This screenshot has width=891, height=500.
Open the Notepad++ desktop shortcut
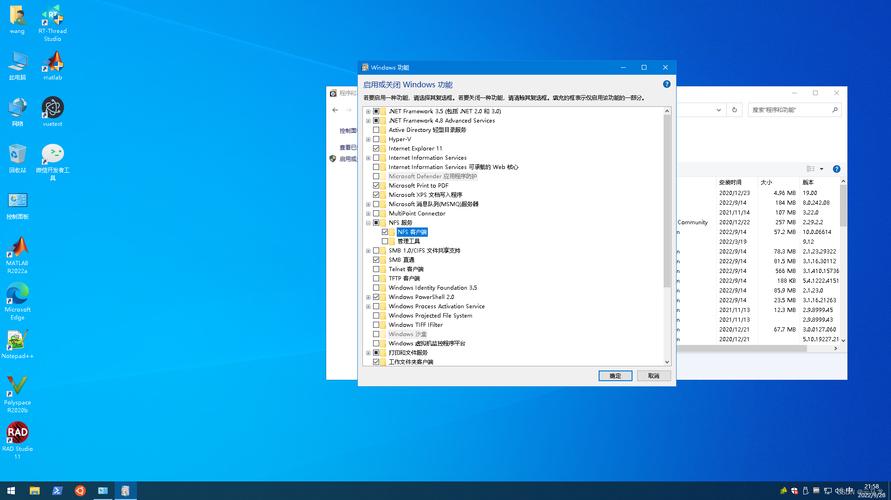[x=17, y=344]
